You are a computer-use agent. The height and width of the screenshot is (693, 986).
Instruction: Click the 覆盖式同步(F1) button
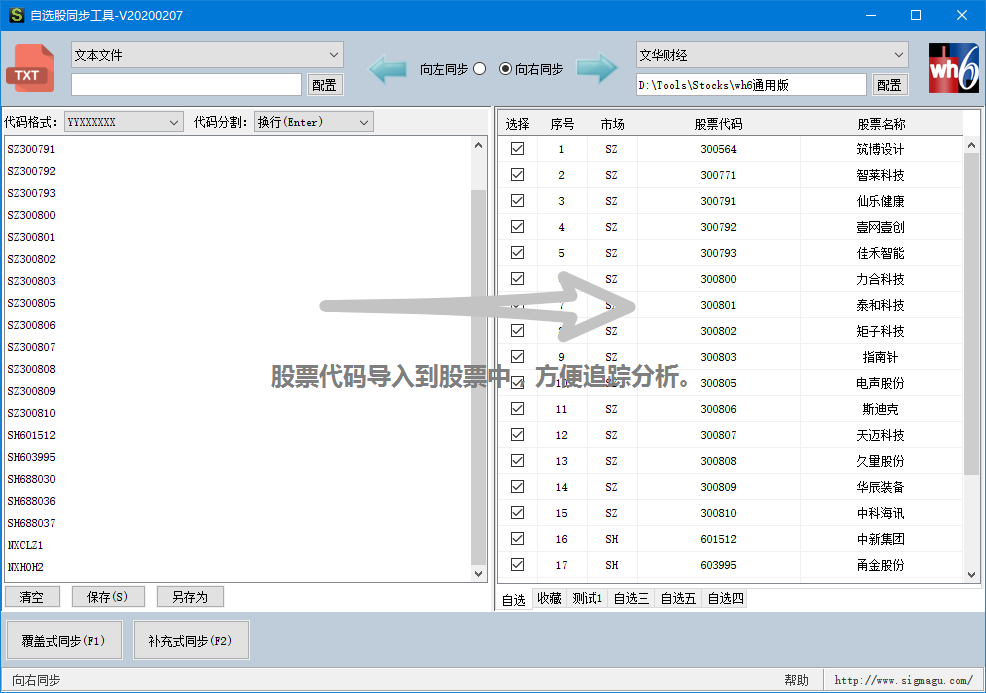pos(64,641)
